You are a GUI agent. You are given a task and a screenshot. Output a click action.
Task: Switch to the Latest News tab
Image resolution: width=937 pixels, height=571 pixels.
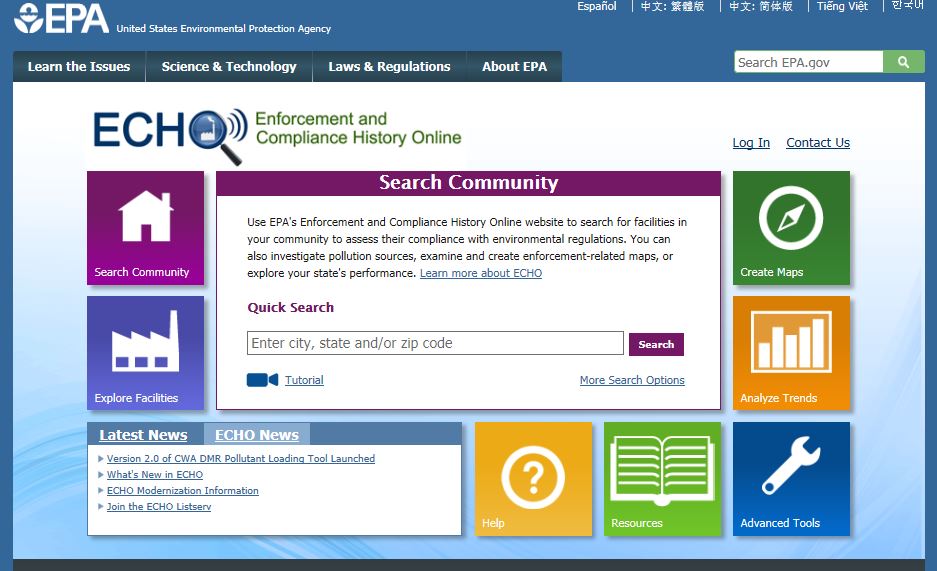pyautogui.click(x=143, y=435)
